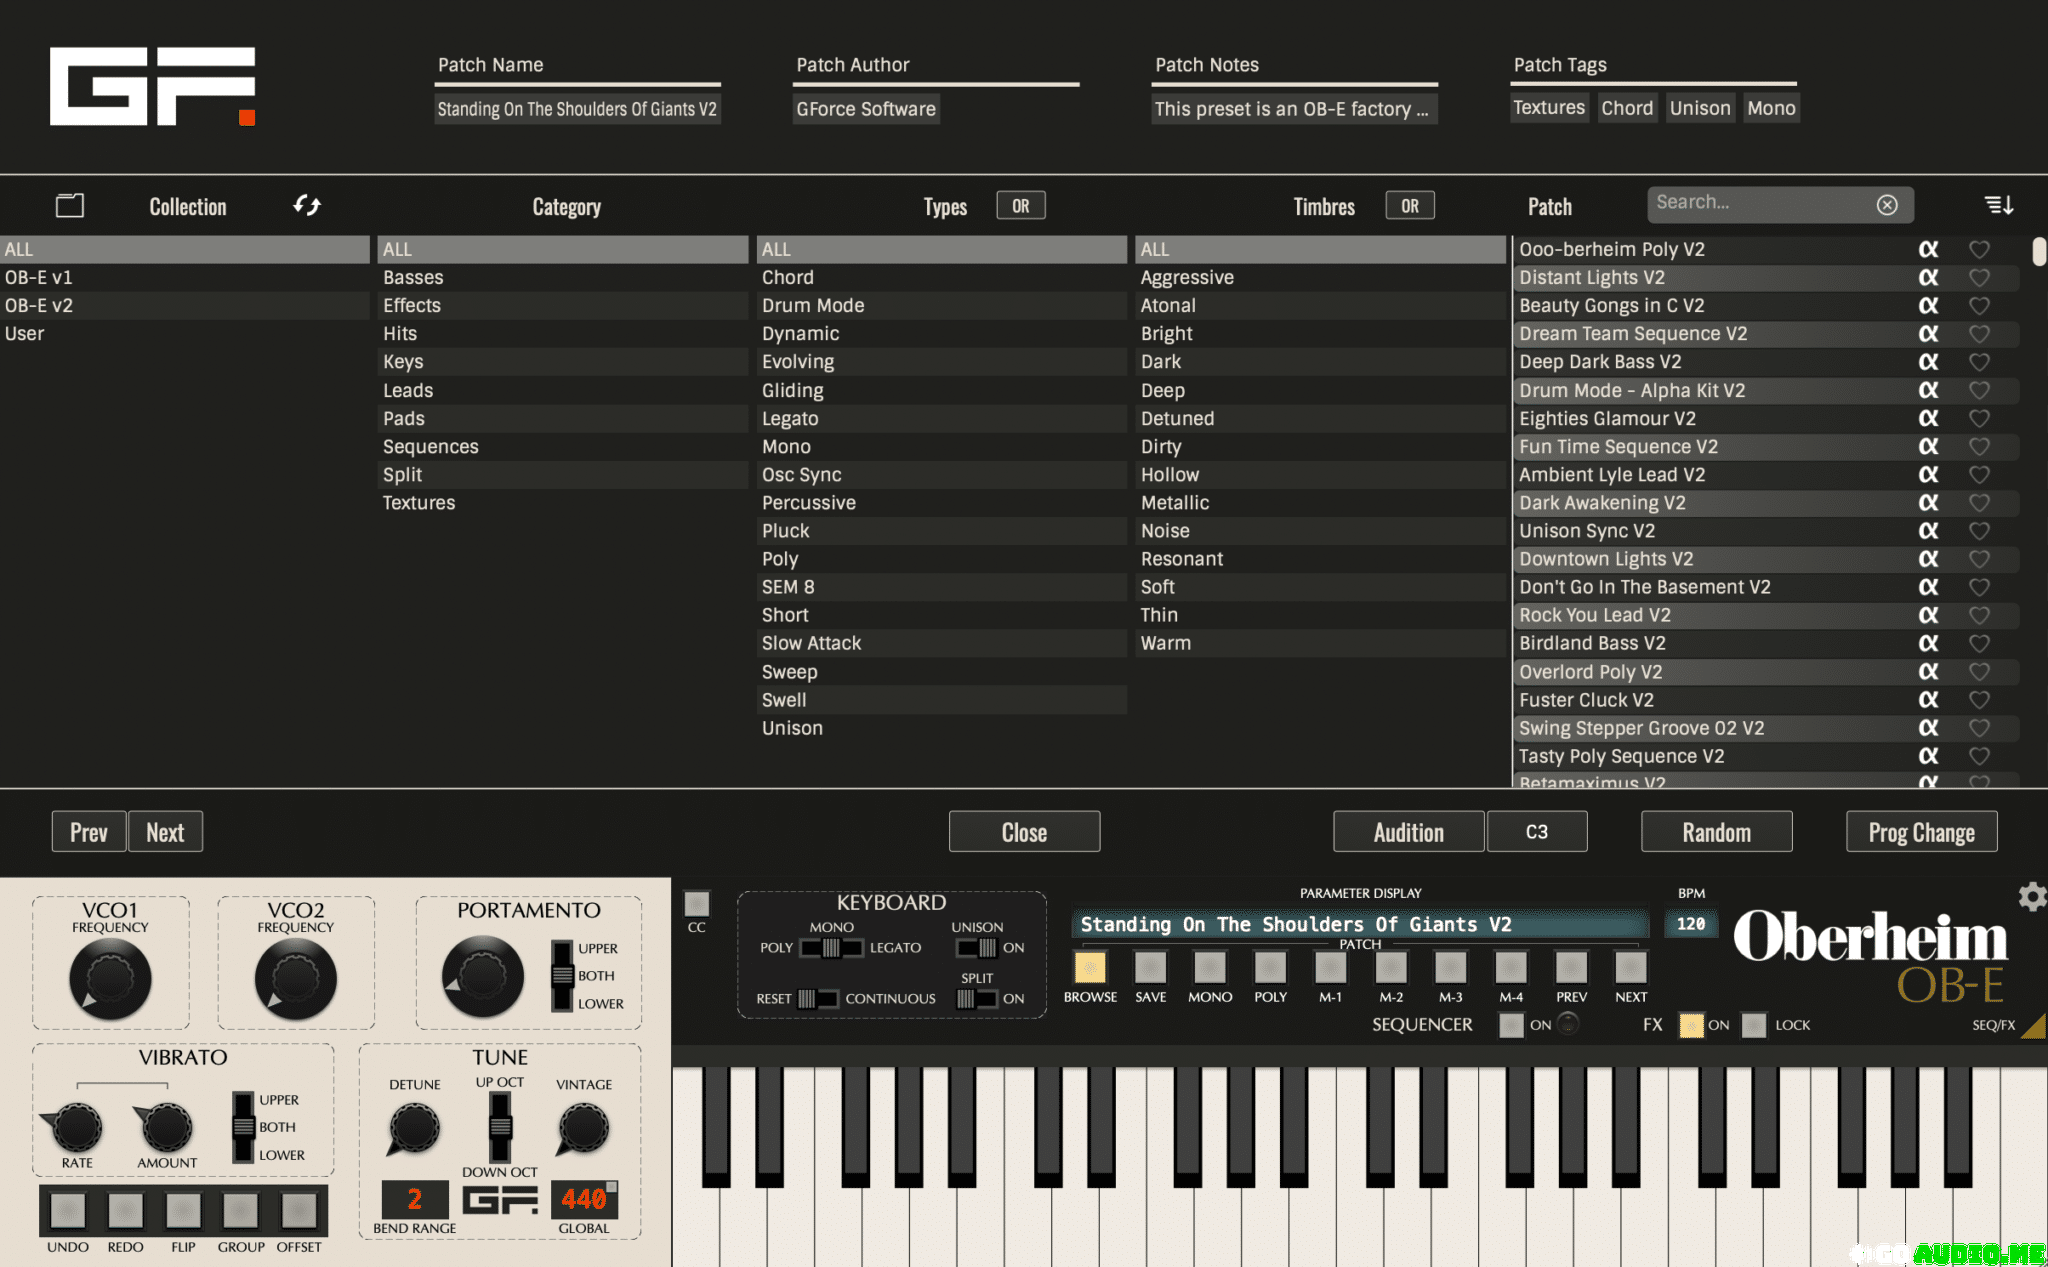This screenshot has height=1267, width=2048.
Task: Adjust the Portamento knob
Action: point(482,977)
